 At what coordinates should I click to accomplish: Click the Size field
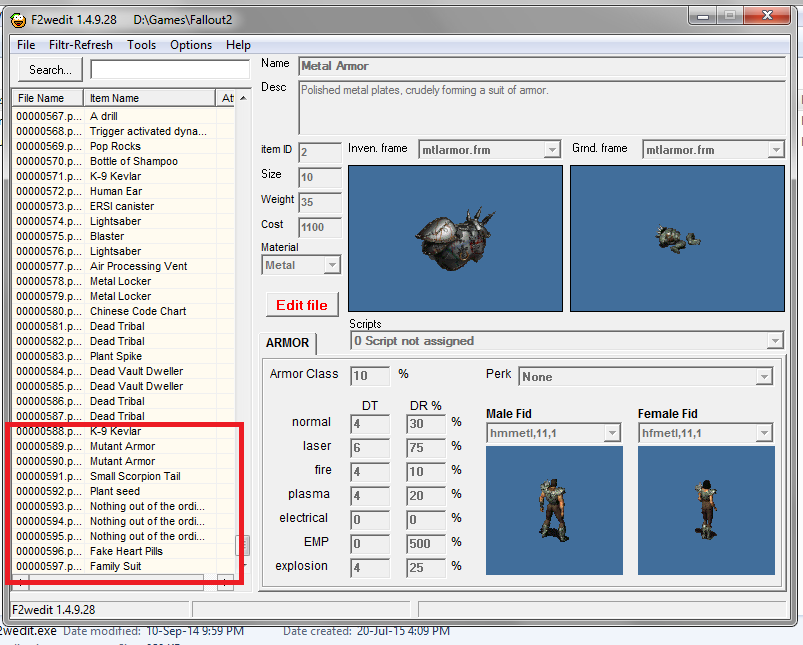(320, 177)
